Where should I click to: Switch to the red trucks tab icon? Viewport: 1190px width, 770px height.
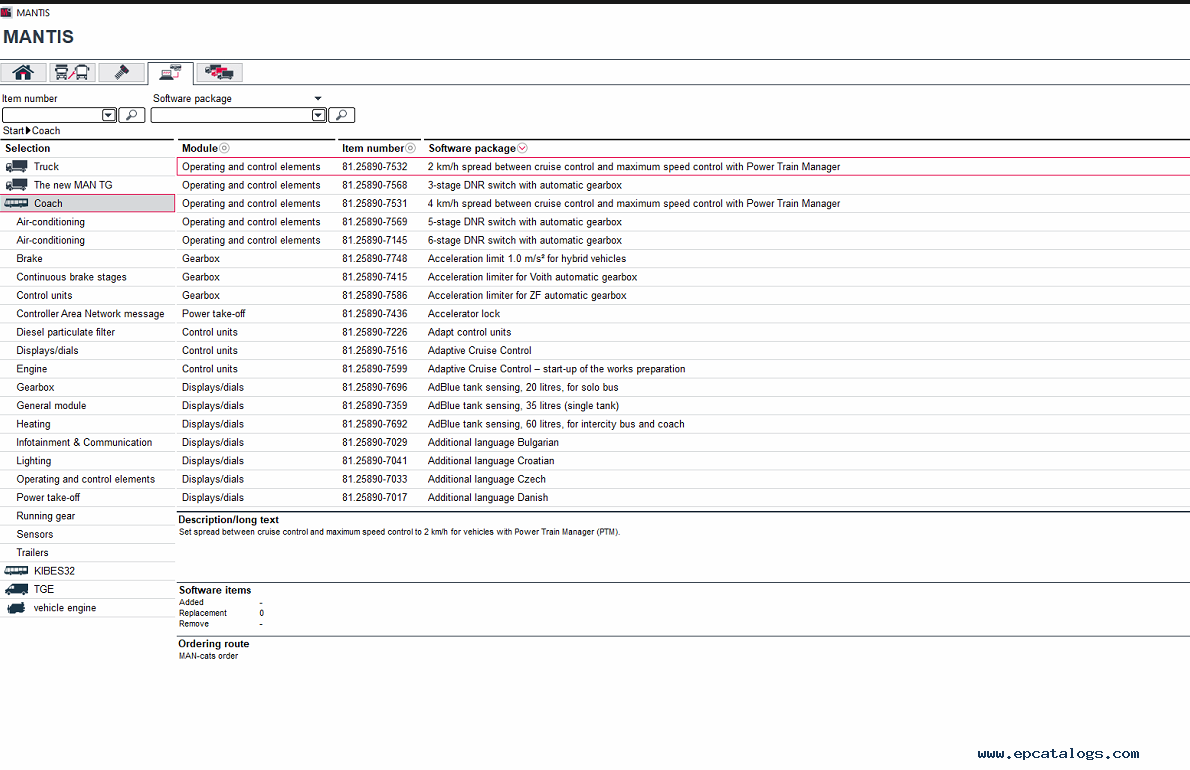219,72
